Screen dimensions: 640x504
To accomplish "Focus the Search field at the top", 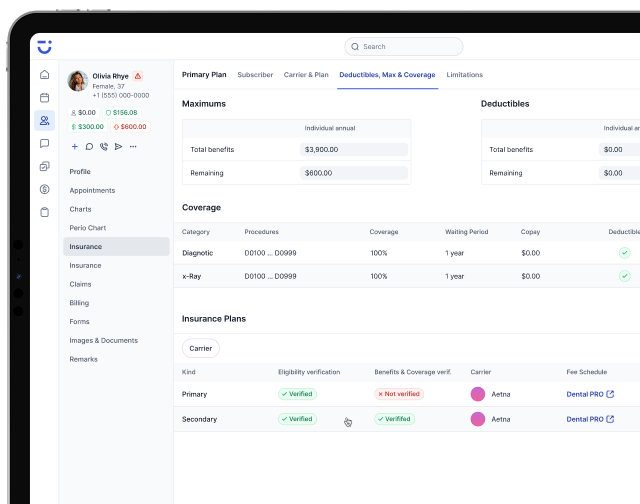I will 404,47.
